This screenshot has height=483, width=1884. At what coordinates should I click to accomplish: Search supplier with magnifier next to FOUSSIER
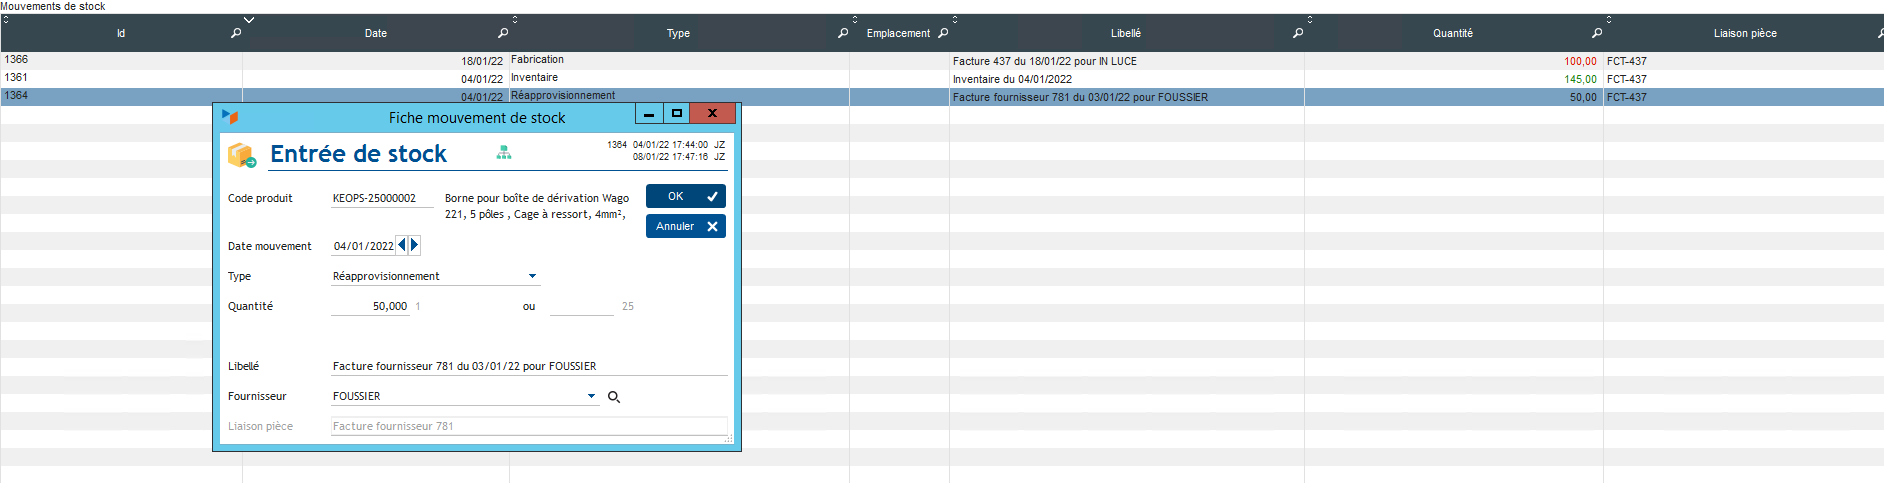click(614, 397)
